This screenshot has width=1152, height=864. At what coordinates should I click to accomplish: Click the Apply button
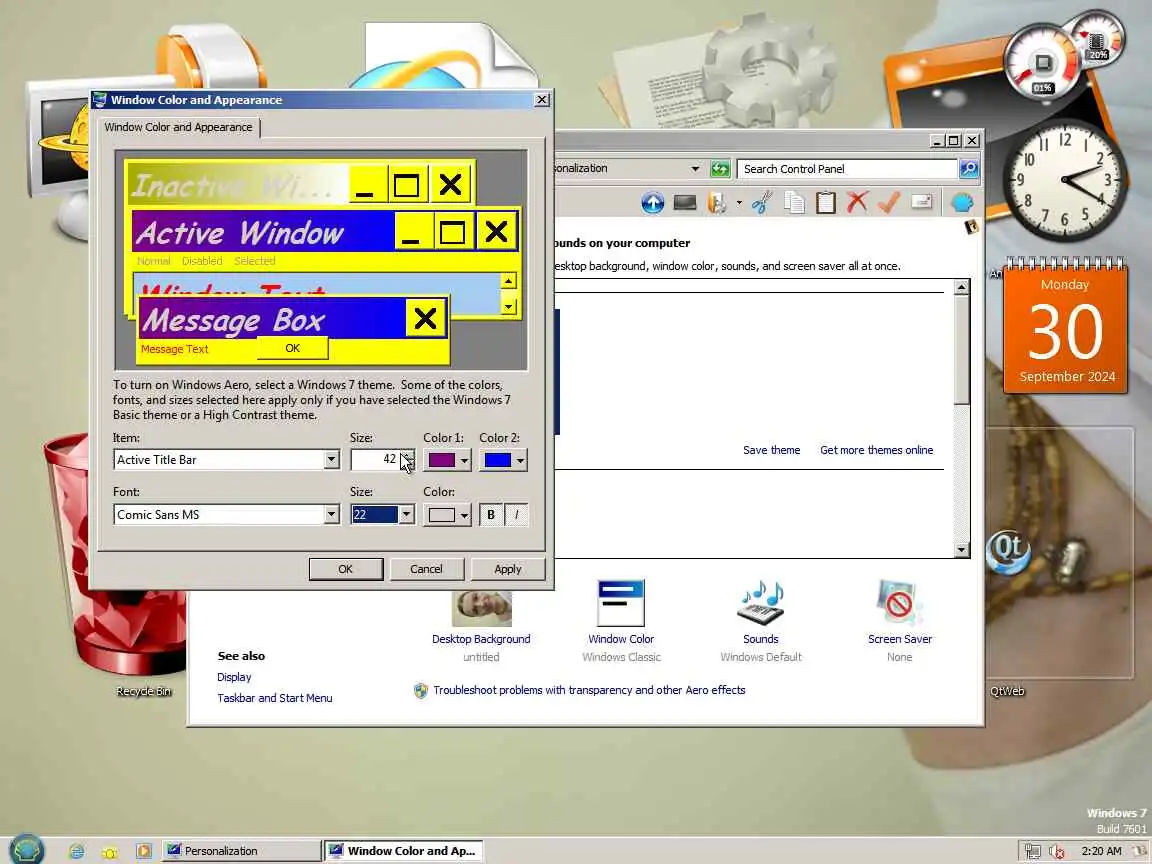[508, 569]
